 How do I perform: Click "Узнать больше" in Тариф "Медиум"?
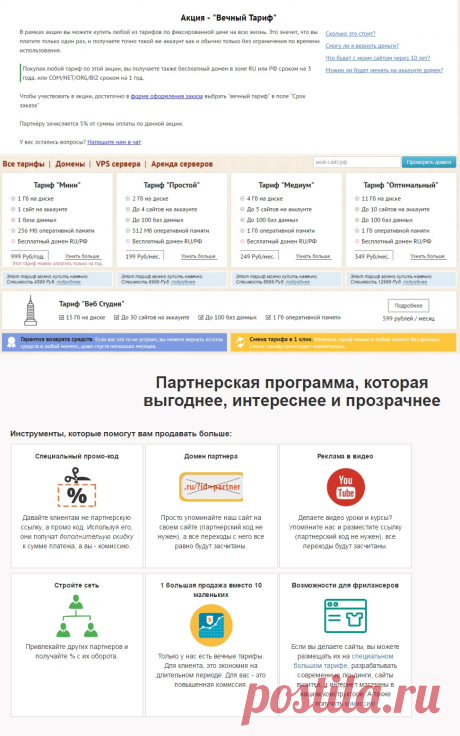[x=313, y=256]
